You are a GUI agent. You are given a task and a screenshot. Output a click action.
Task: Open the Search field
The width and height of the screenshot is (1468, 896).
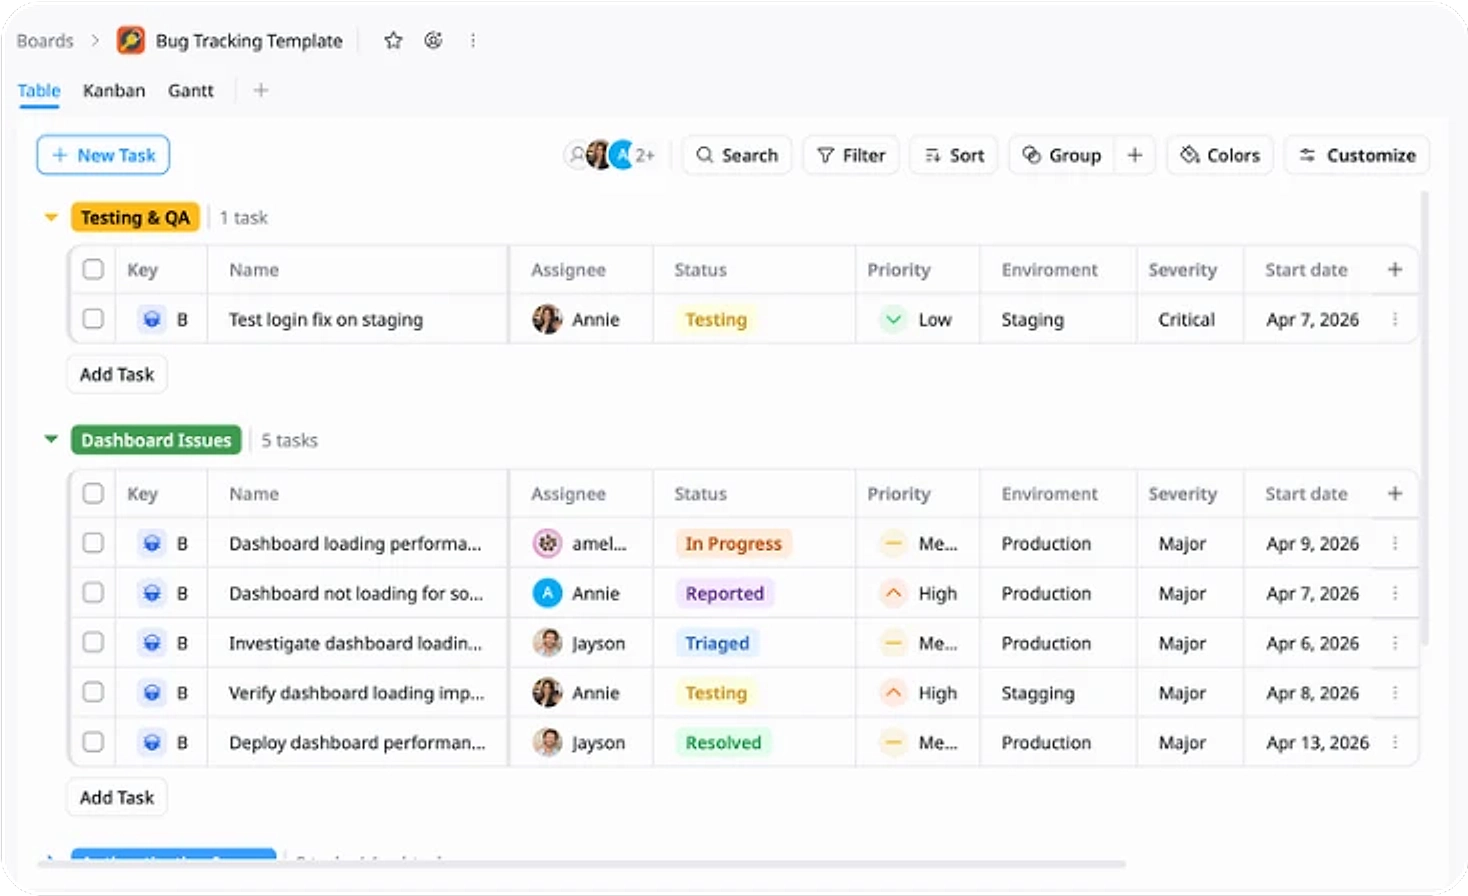[737, 155]
